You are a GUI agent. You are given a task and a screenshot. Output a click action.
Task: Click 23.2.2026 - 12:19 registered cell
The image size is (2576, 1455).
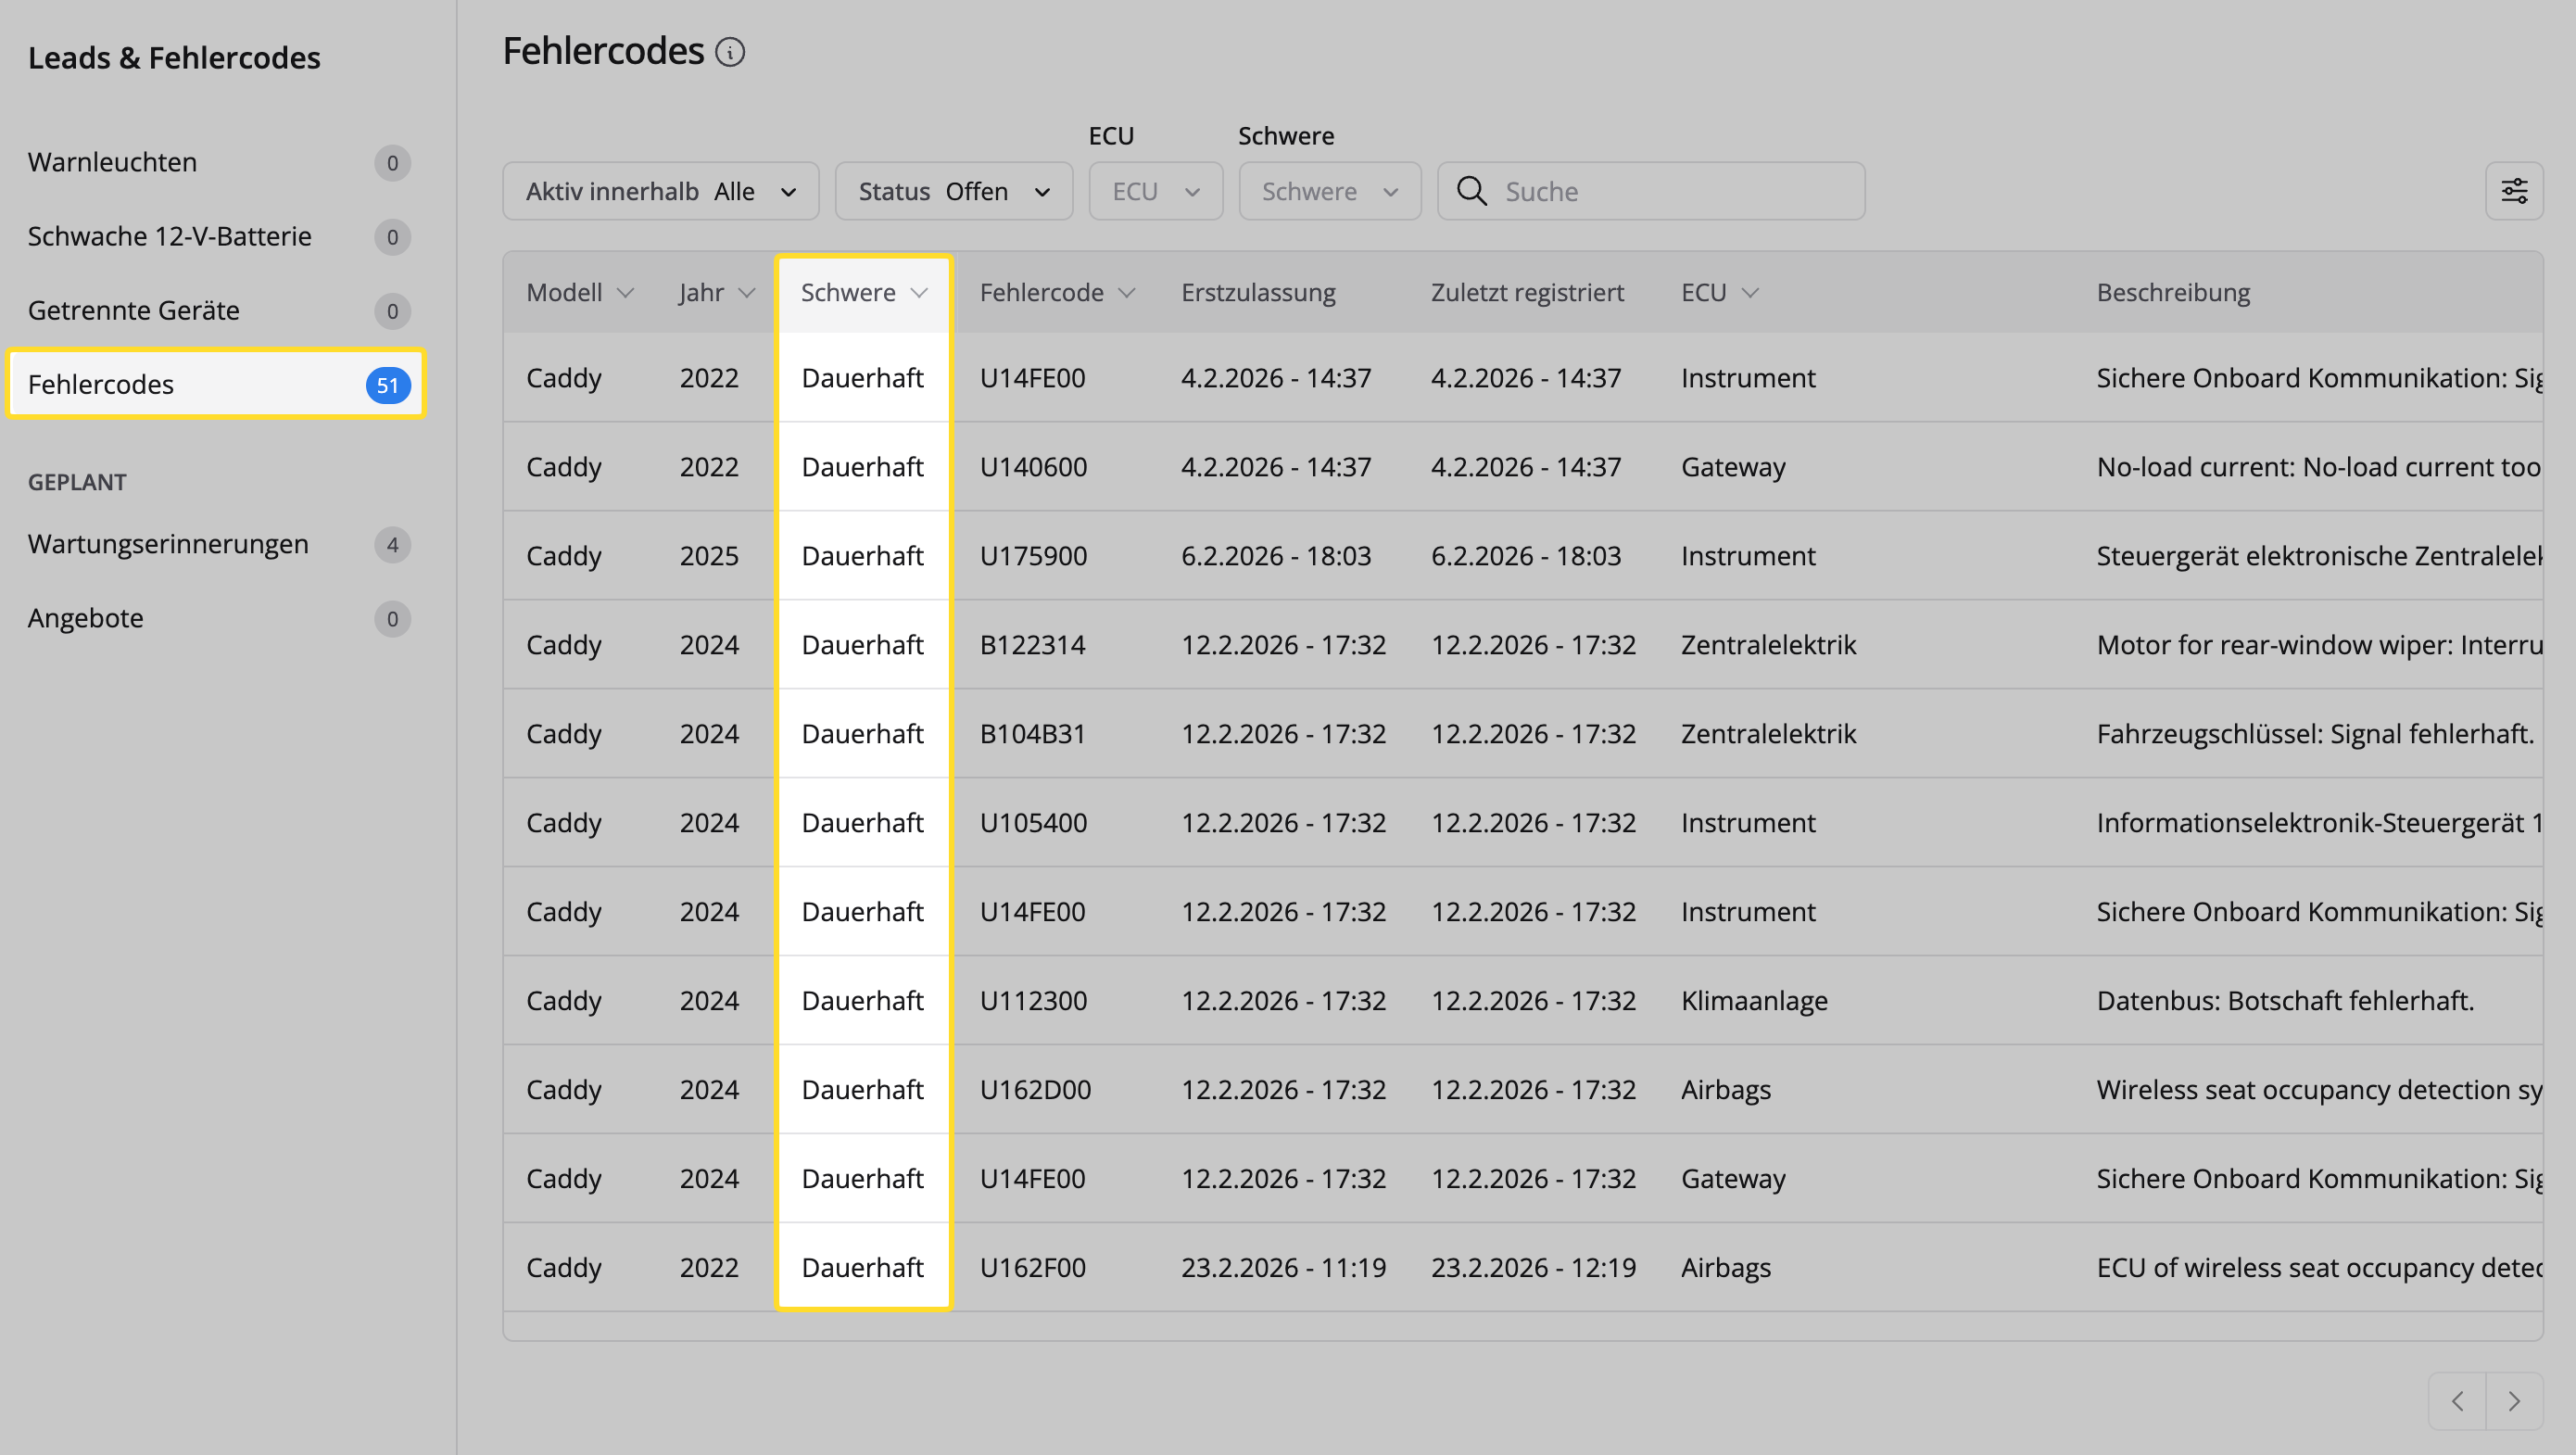point(1533,1268)
